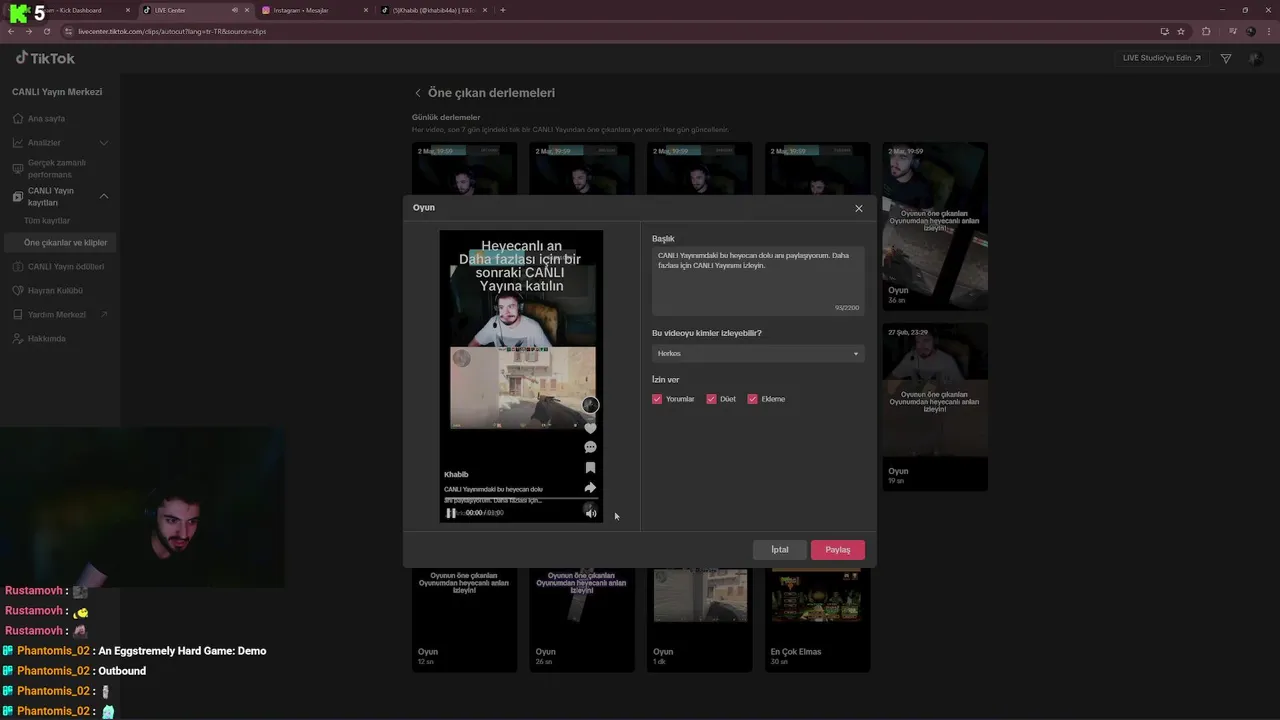
Task: Open the Chrome three-dot menu
Action: (x=1267, y=31)
